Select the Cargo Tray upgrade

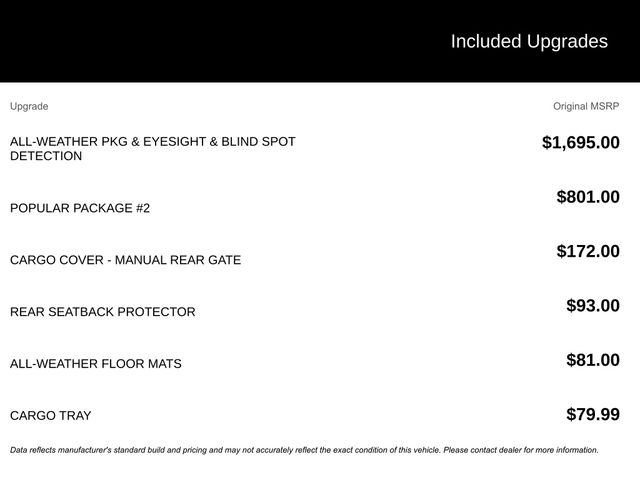50,416
